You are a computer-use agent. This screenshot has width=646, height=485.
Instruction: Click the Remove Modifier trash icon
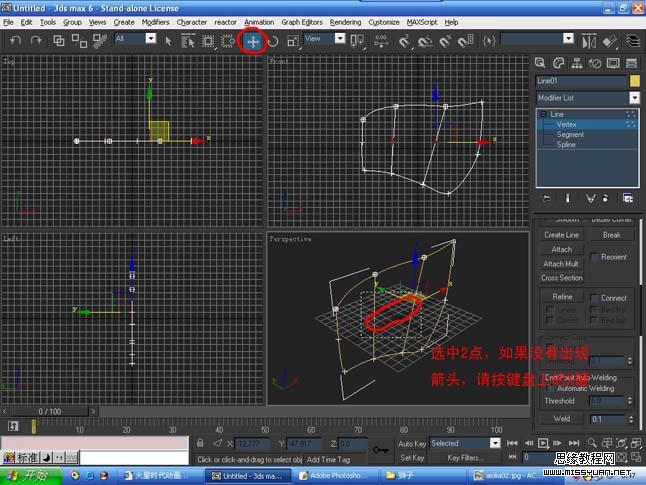click(x=605, y=199)
